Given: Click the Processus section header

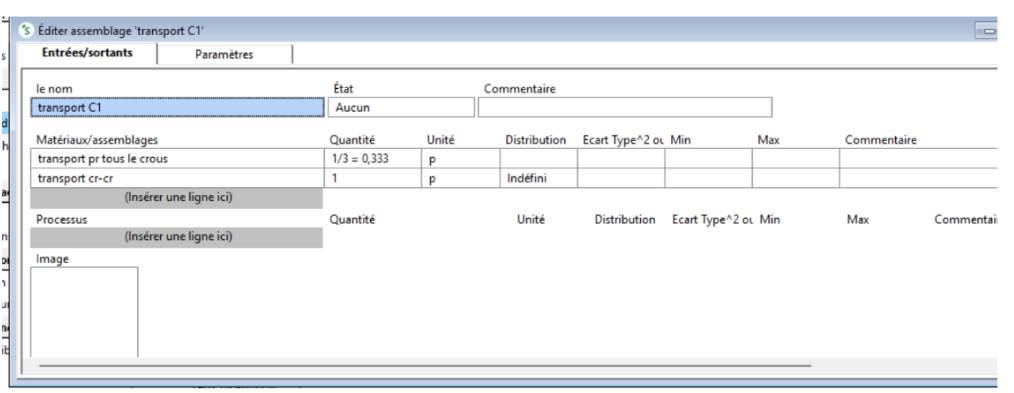Looking at the screenshot, I should point(61,220).
